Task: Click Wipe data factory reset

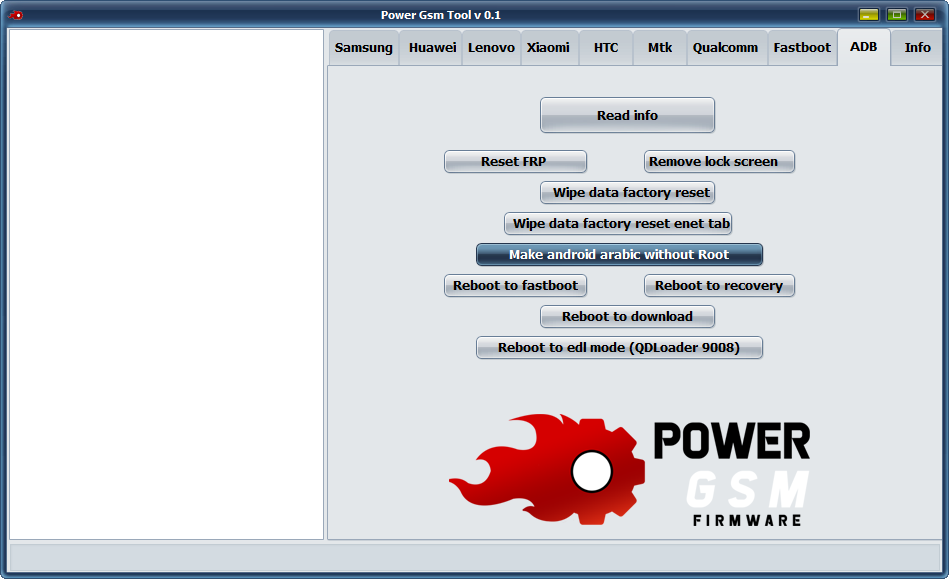Action: [627, 192]
